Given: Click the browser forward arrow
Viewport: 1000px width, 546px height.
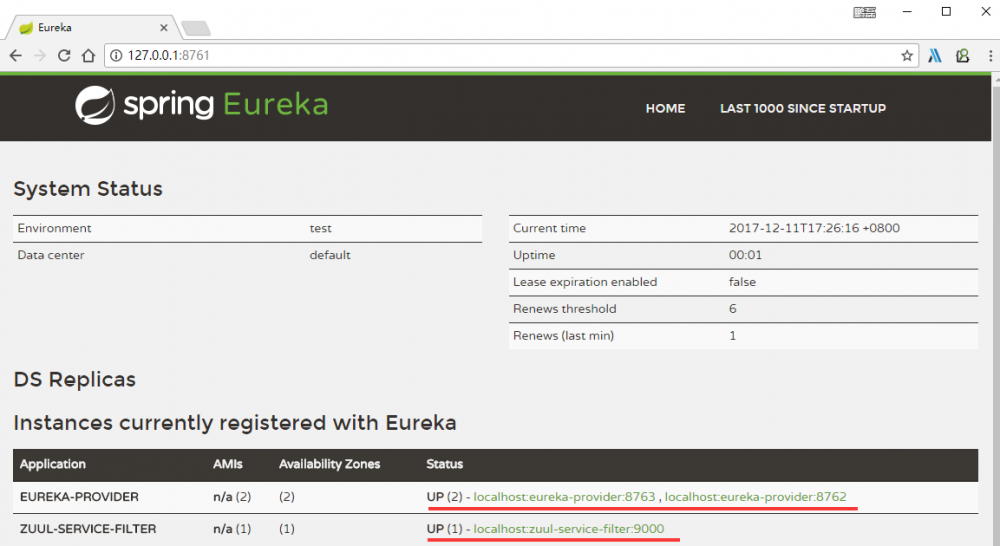Looking at the screenshot, I should tap(40, 55).
